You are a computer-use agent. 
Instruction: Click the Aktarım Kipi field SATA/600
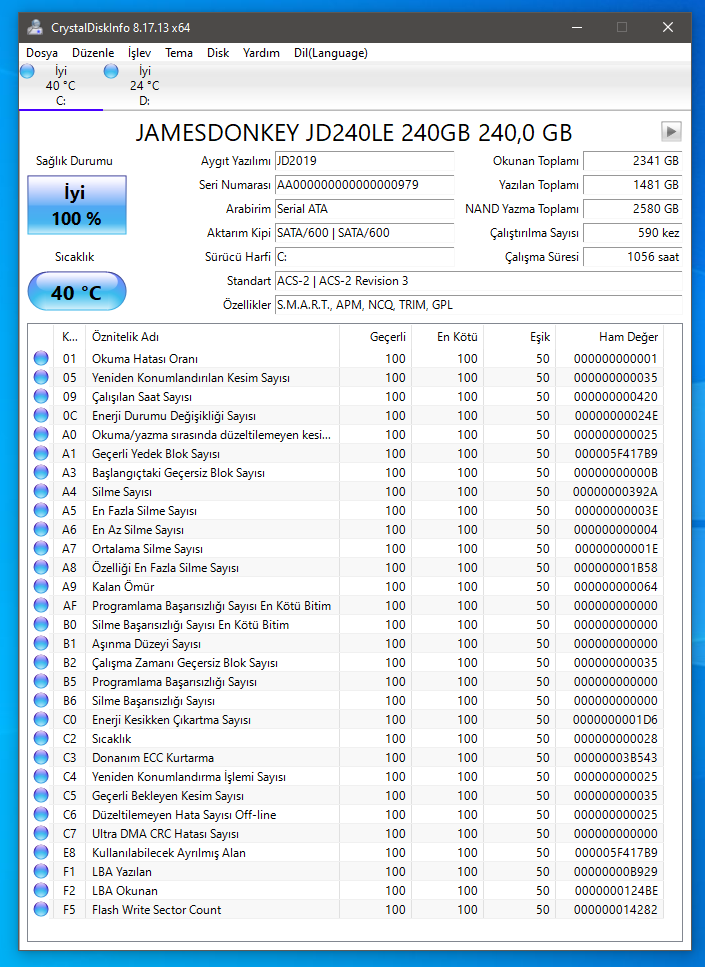(x=365, y=233)
